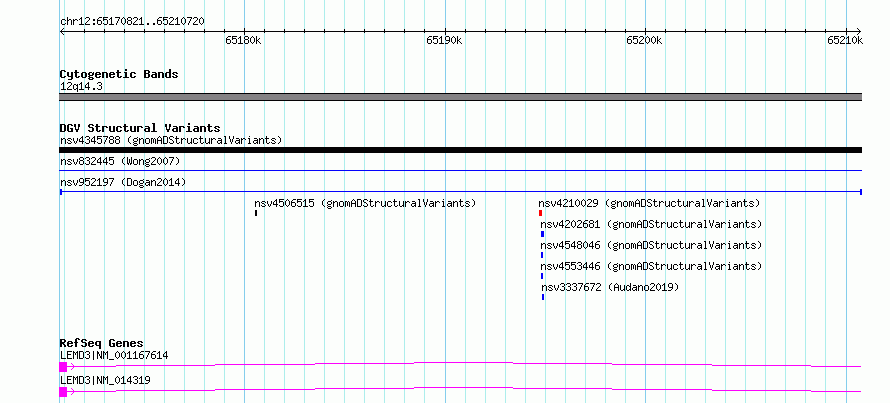
Task: Click the right arrowhead of the ruler
Action: pyautogui.click(x=858, y=31)
